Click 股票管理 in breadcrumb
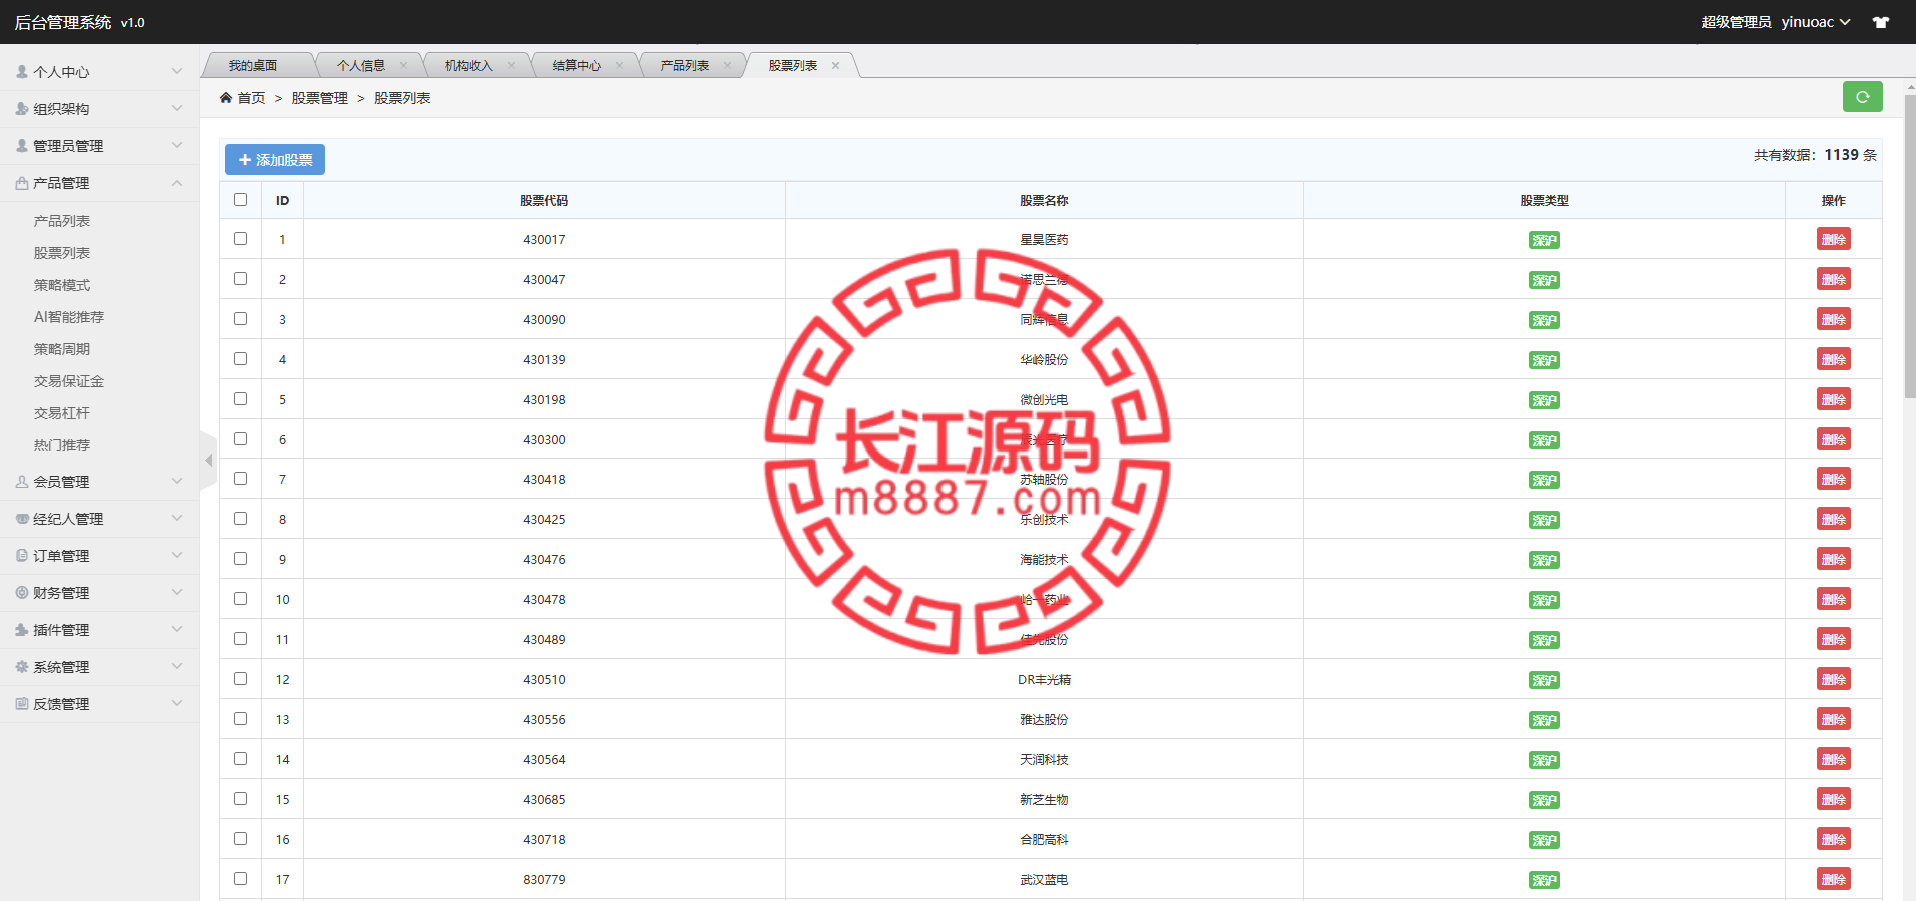Viewport: 1916px width, 901px height. point(320,98)
